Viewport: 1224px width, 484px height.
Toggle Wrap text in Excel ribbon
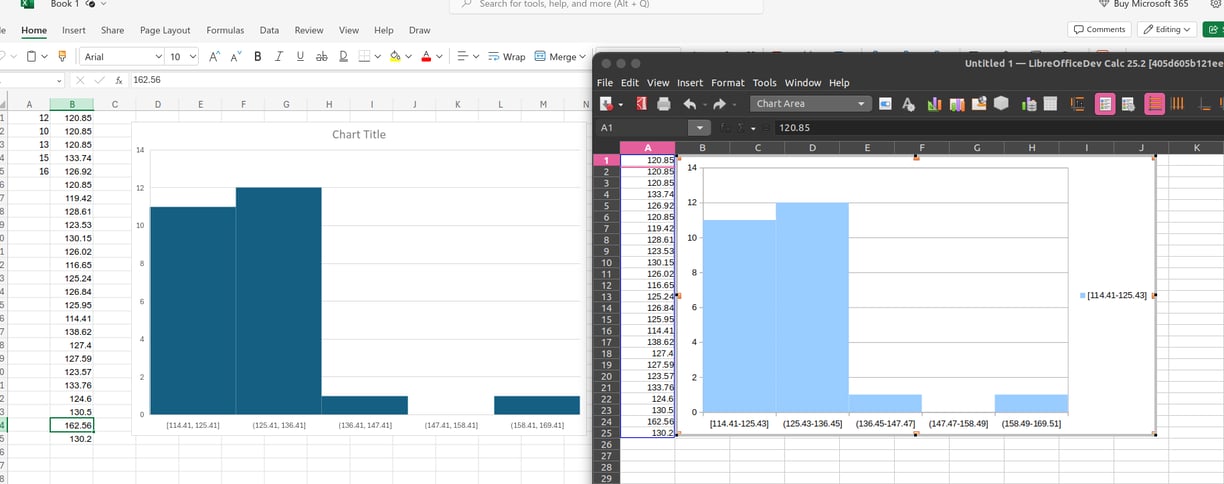pos(507,57)
